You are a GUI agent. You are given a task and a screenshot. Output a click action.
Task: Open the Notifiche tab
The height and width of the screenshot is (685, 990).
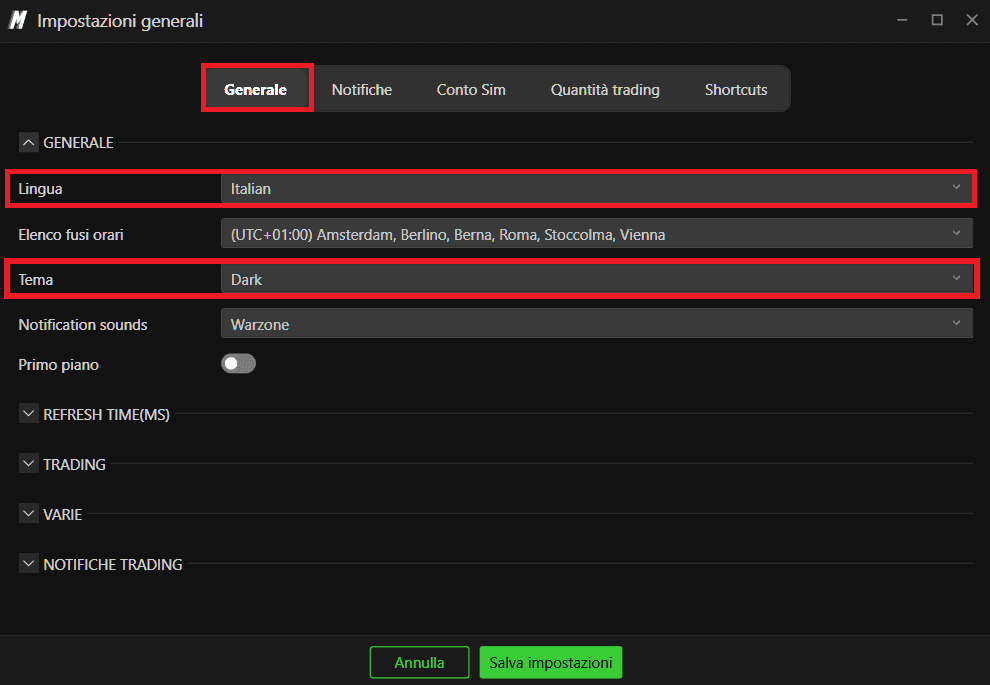pyautogui.click(x=362, y=90)
